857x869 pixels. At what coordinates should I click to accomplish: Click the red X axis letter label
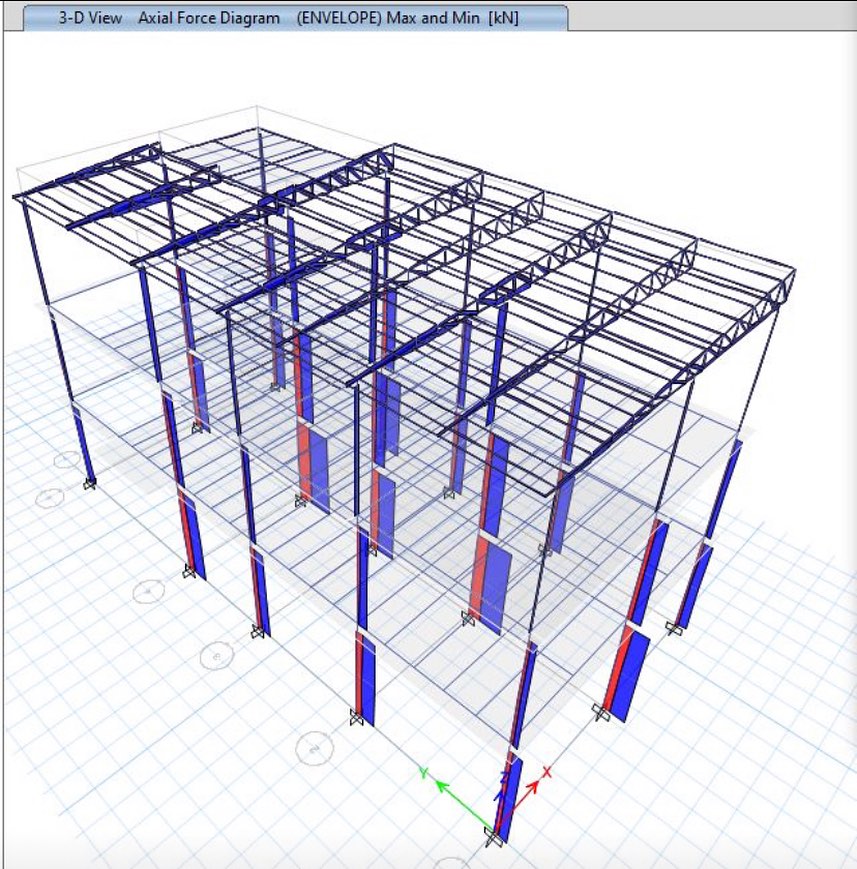click(547, 772)
